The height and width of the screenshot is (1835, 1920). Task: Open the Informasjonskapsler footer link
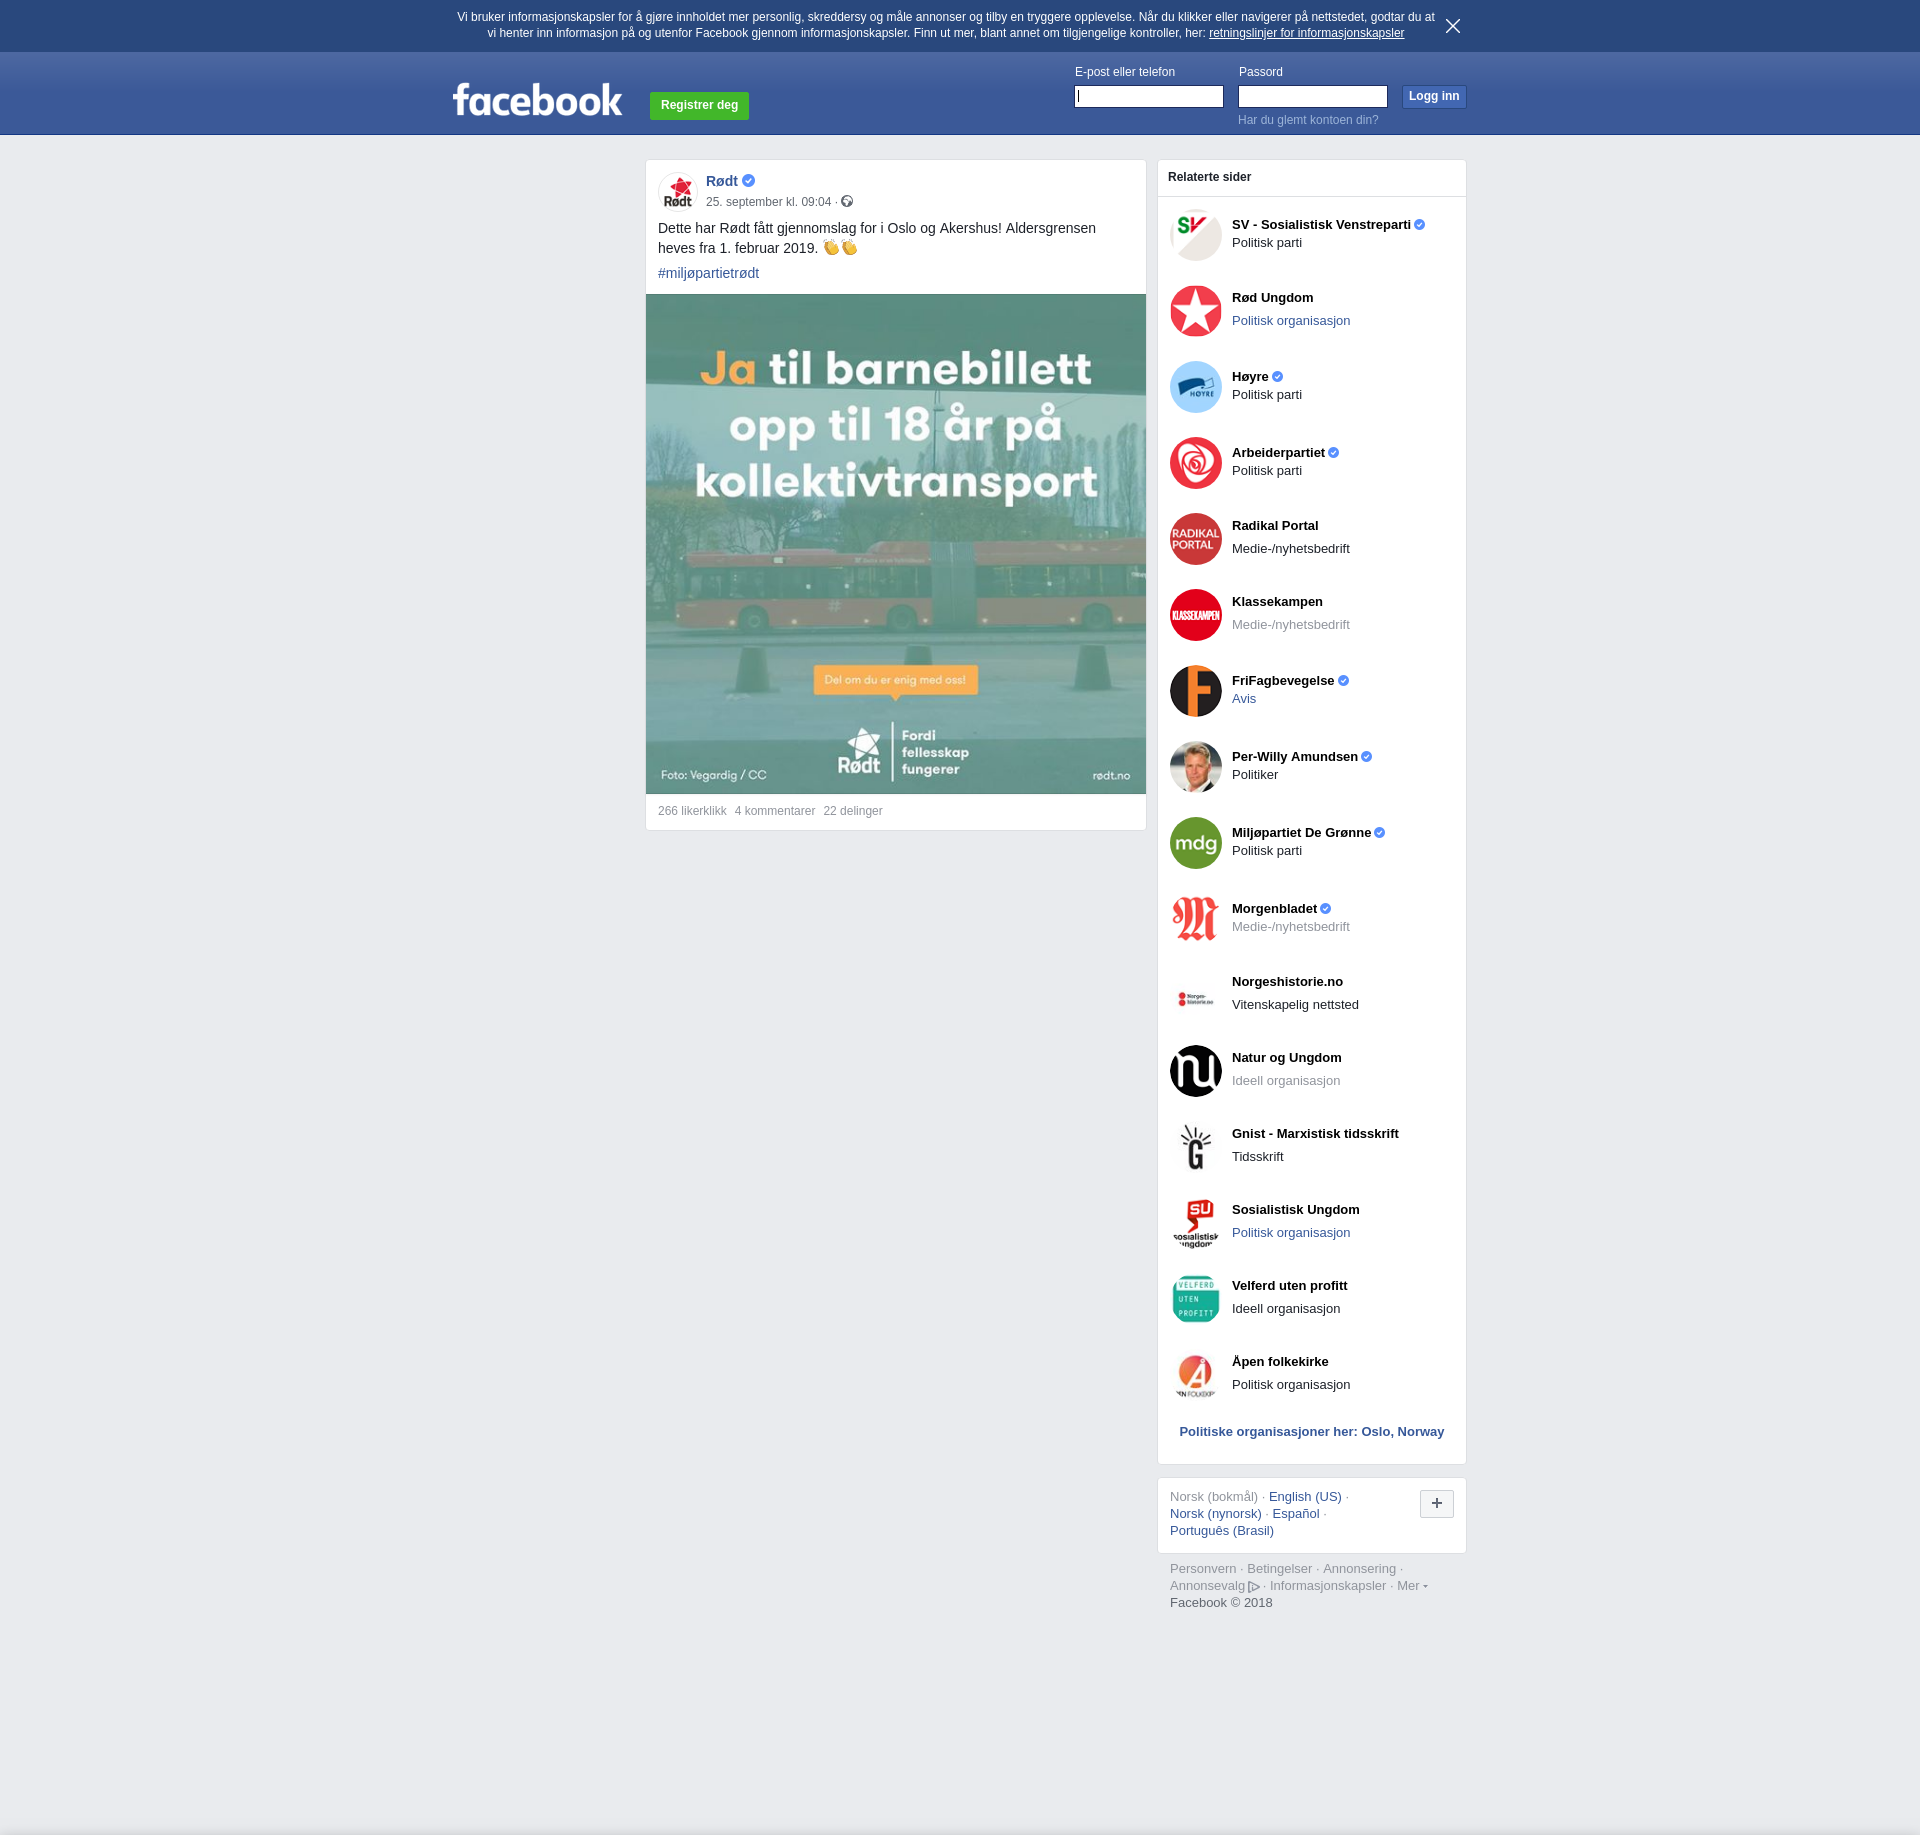click(x=1328, y=1586)
